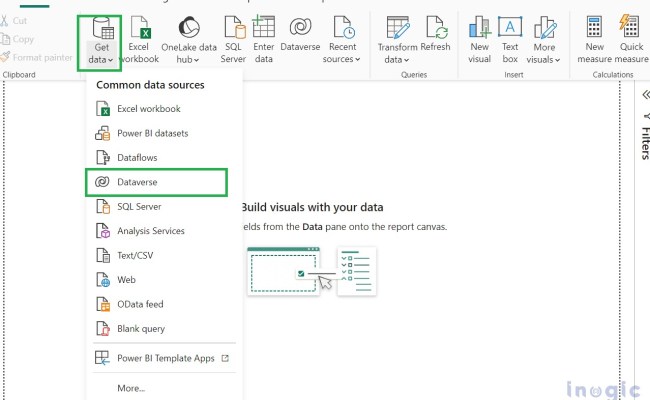Create a New measure
Screen dimensions: 650x400
pos(594,40)
